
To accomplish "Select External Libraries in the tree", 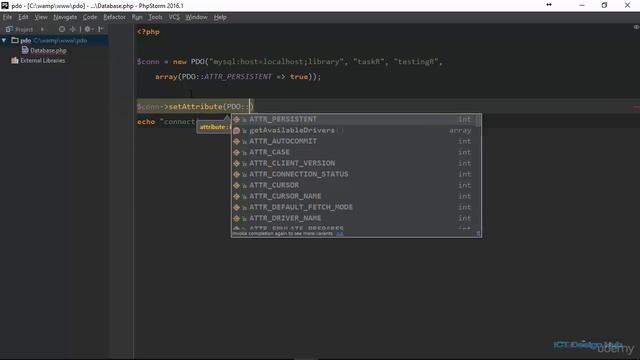I will 42,60.
